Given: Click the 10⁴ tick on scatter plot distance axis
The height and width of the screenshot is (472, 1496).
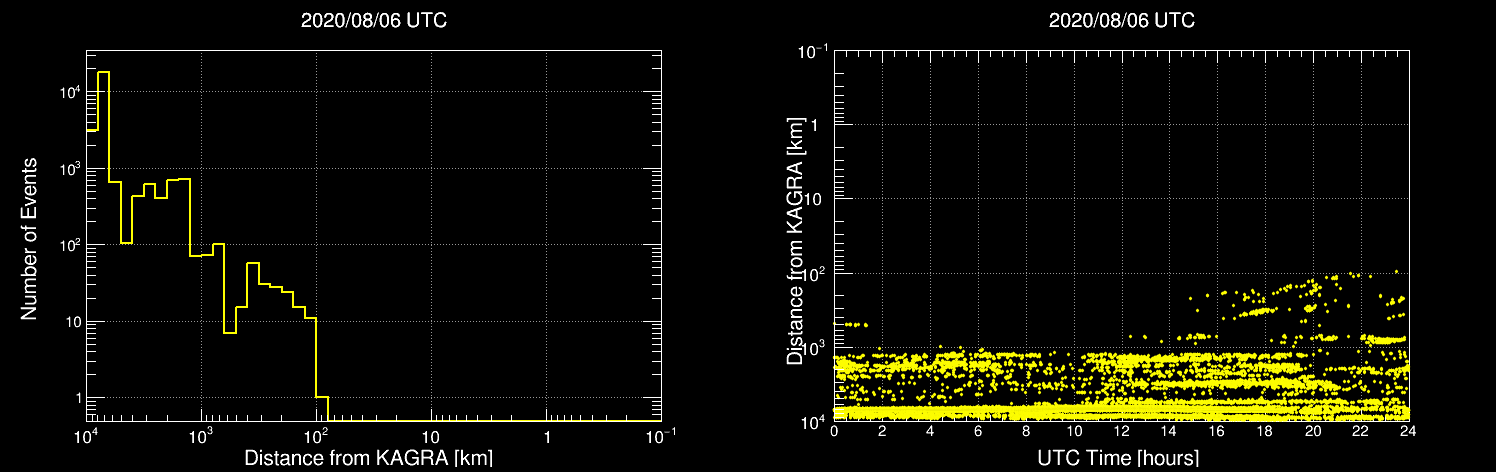Looking at the screenshot, I should coord(813,420).
